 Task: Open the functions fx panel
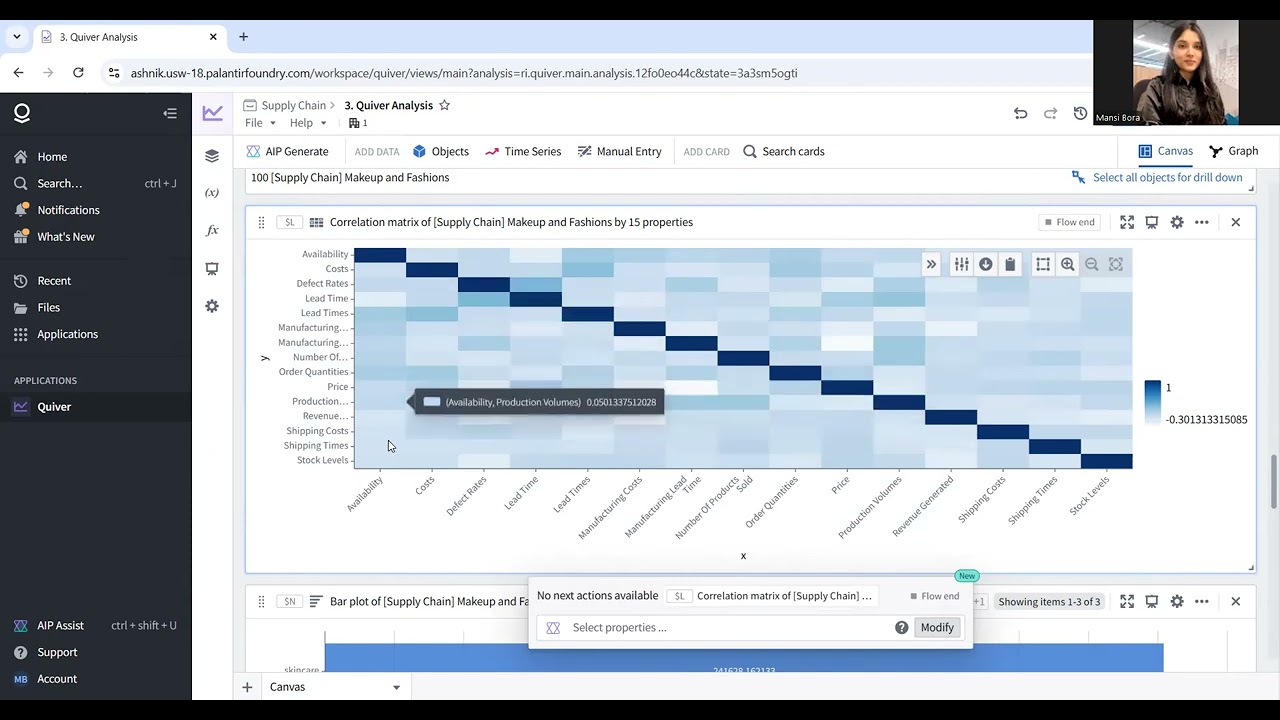click(x=212, y=230)
